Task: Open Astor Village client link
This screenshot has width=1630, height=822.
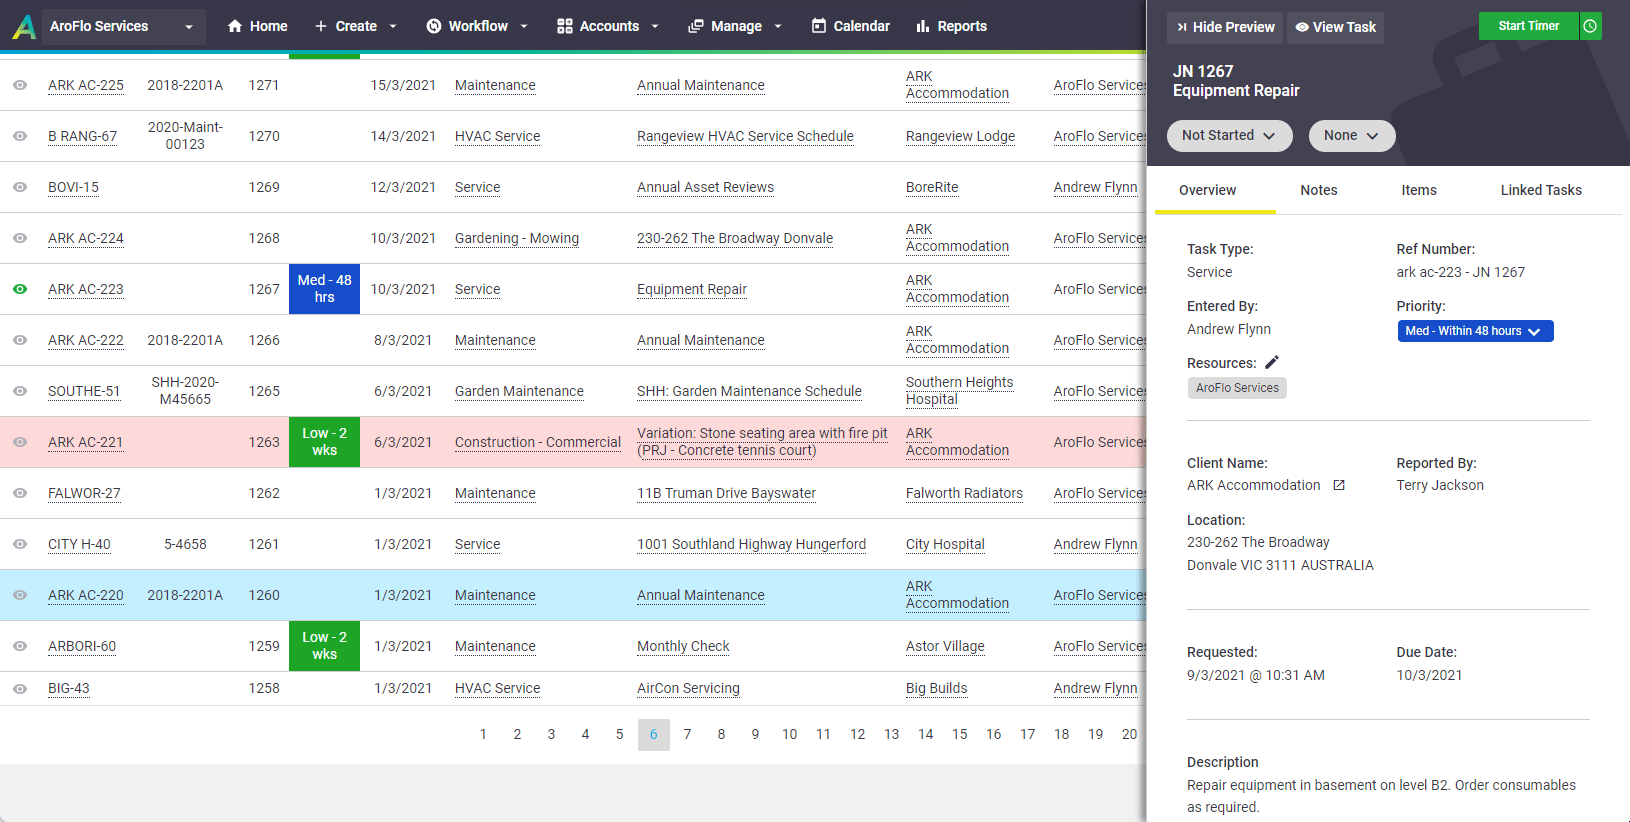Action: [945, 646]
